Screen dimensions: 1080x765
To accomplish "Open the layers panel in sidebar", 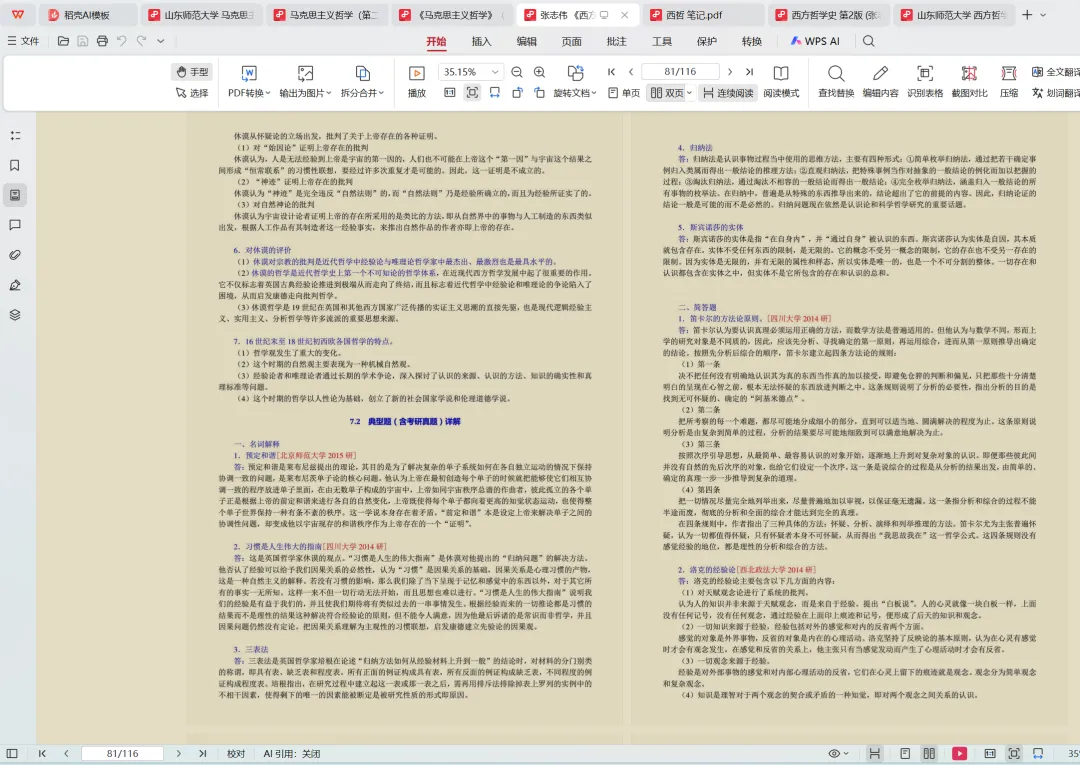I will (15, 315).
